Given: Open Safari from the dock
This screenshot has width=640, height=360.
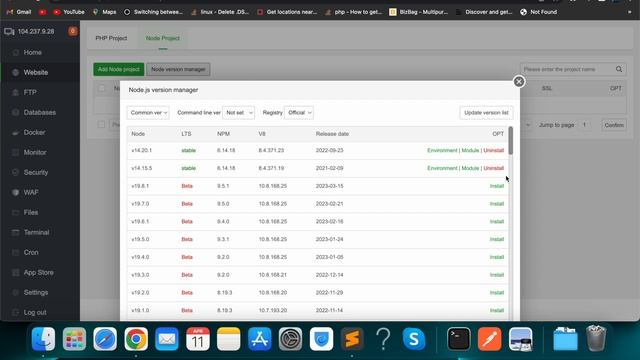Looking at the screenshot, I should (105, 339).
